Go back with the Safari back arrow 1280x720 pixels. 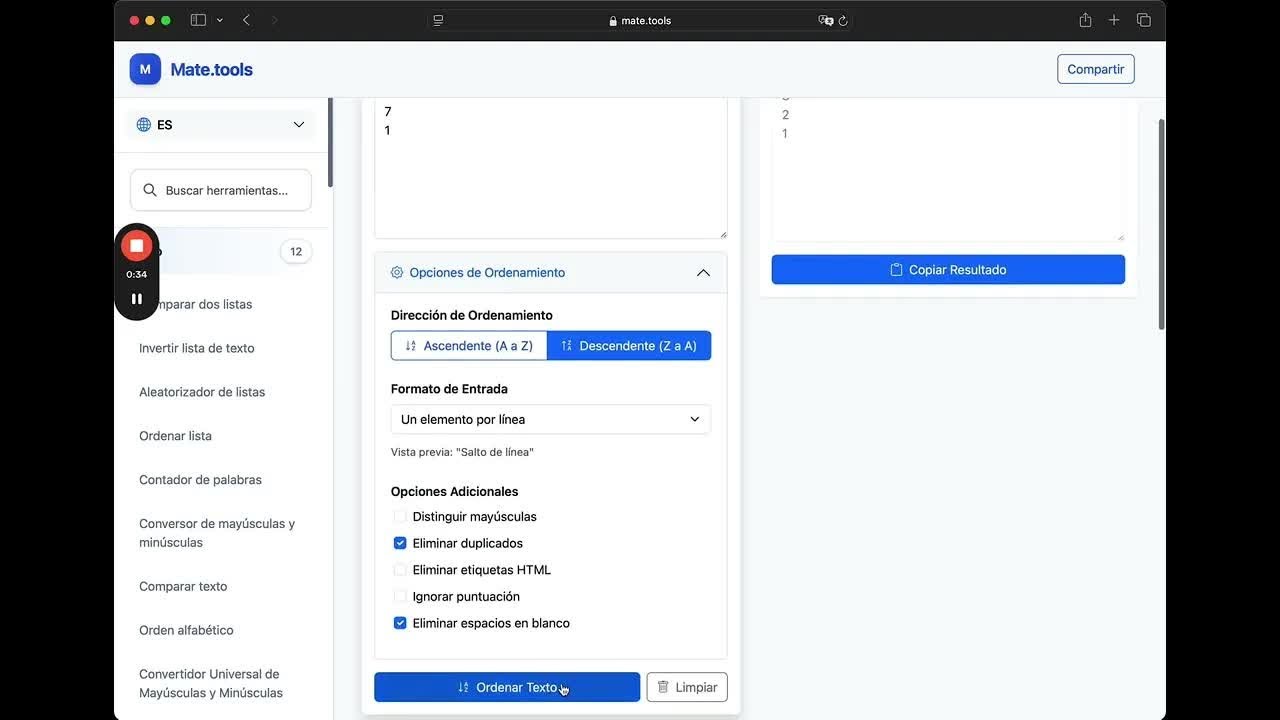pyautogui.click(x=246, y=20)
